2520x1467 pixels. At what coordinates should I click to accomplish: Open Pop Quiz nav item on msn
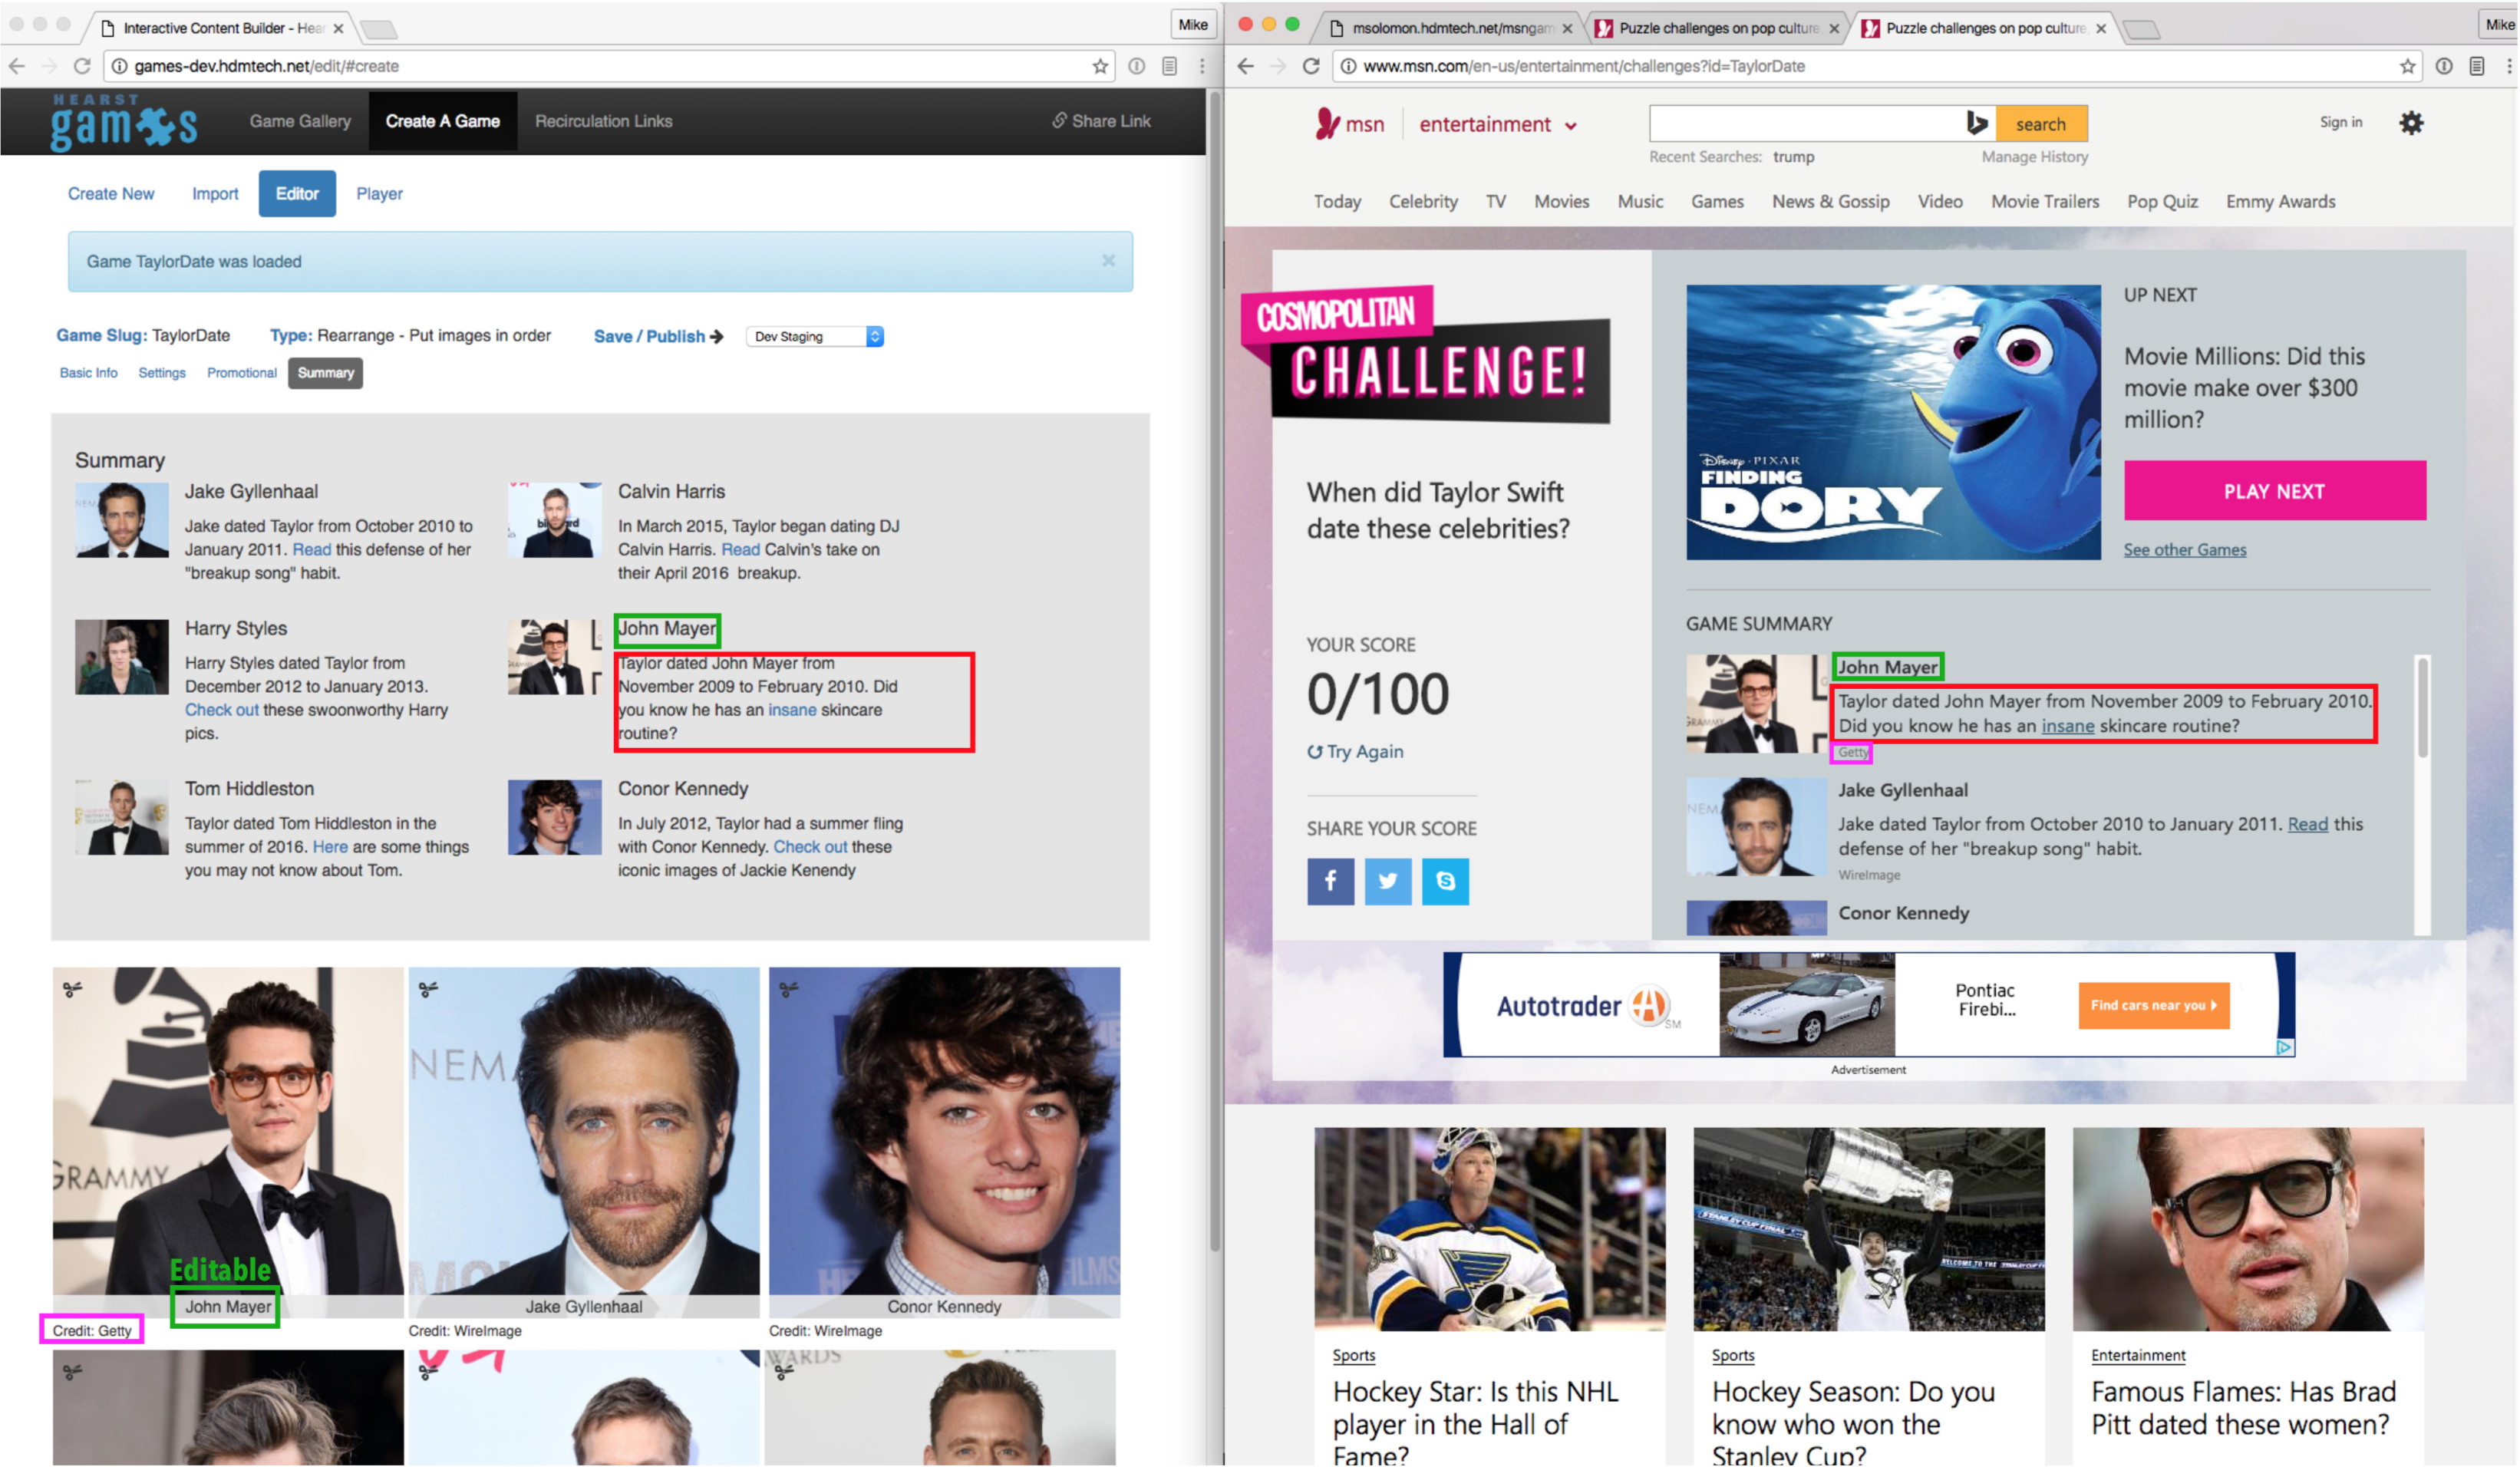pos(2162,202)
